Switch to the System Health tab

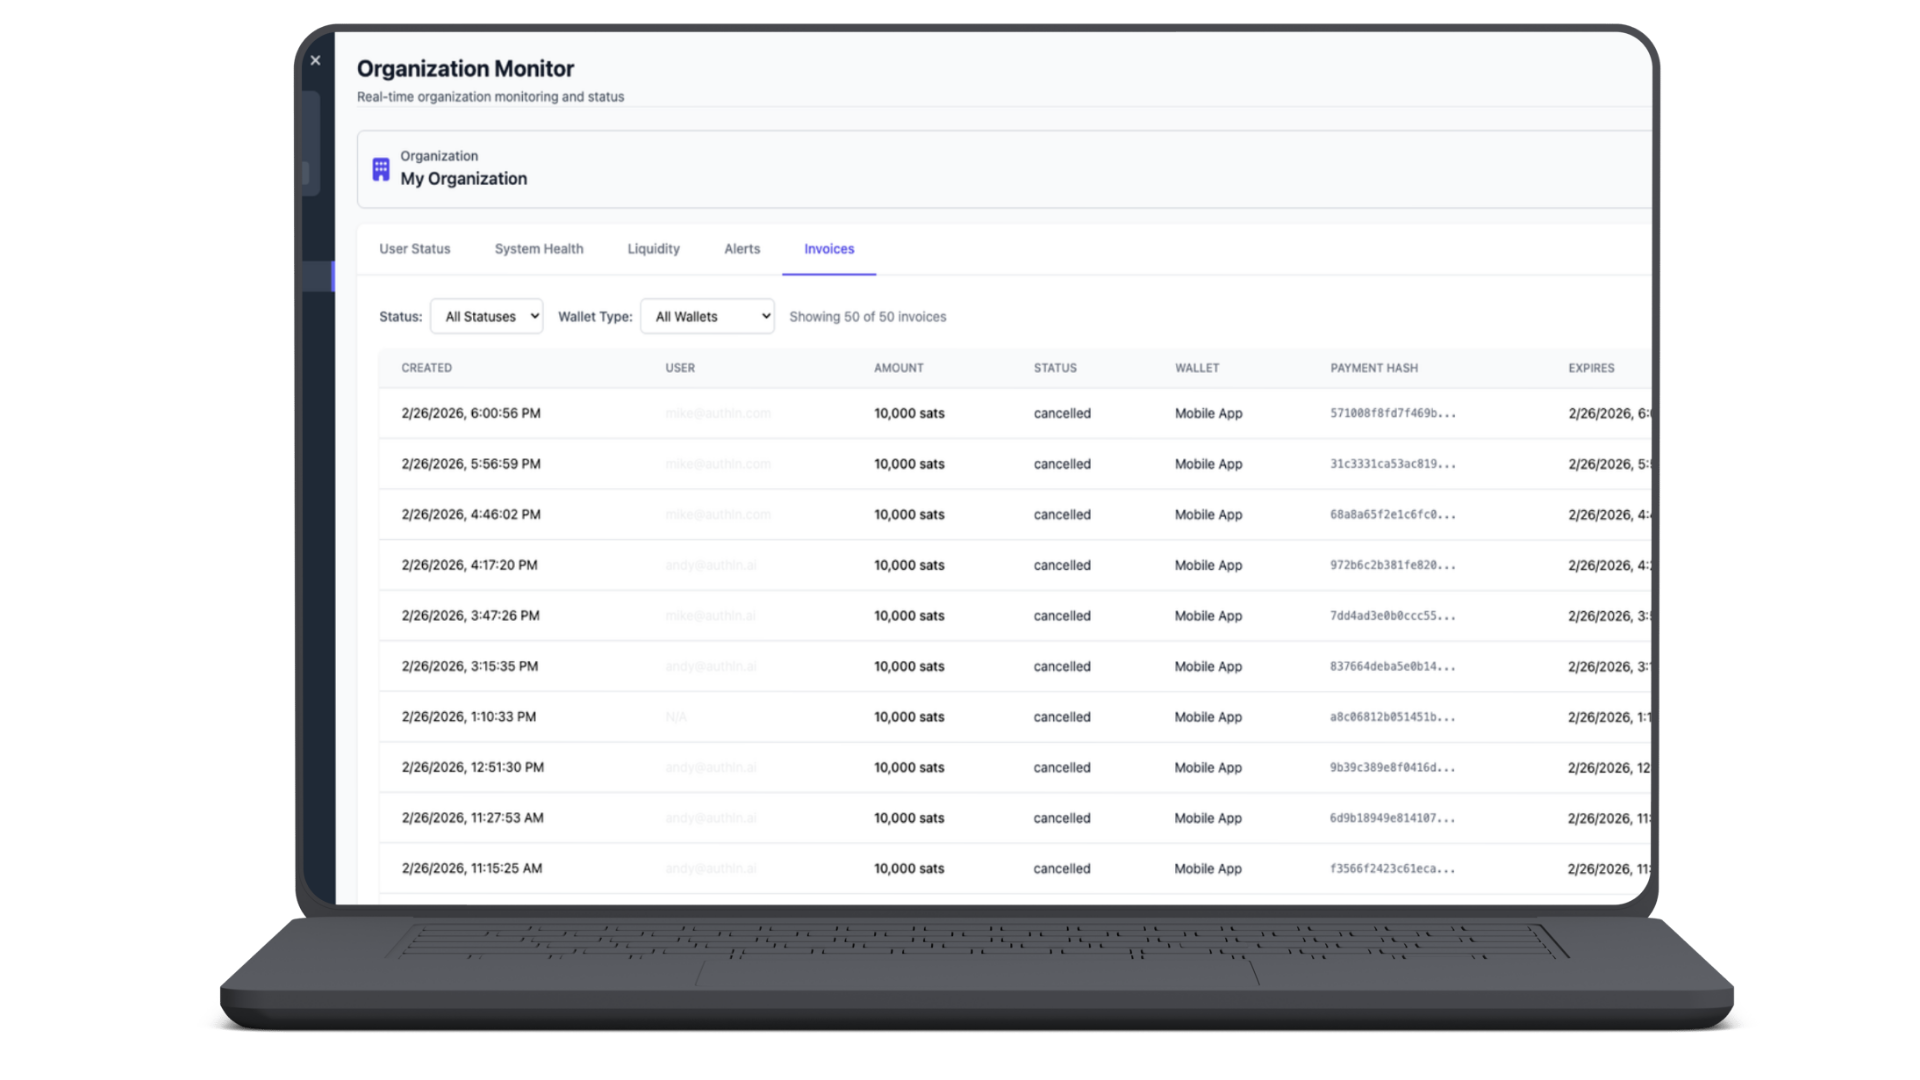coord(538,249)
